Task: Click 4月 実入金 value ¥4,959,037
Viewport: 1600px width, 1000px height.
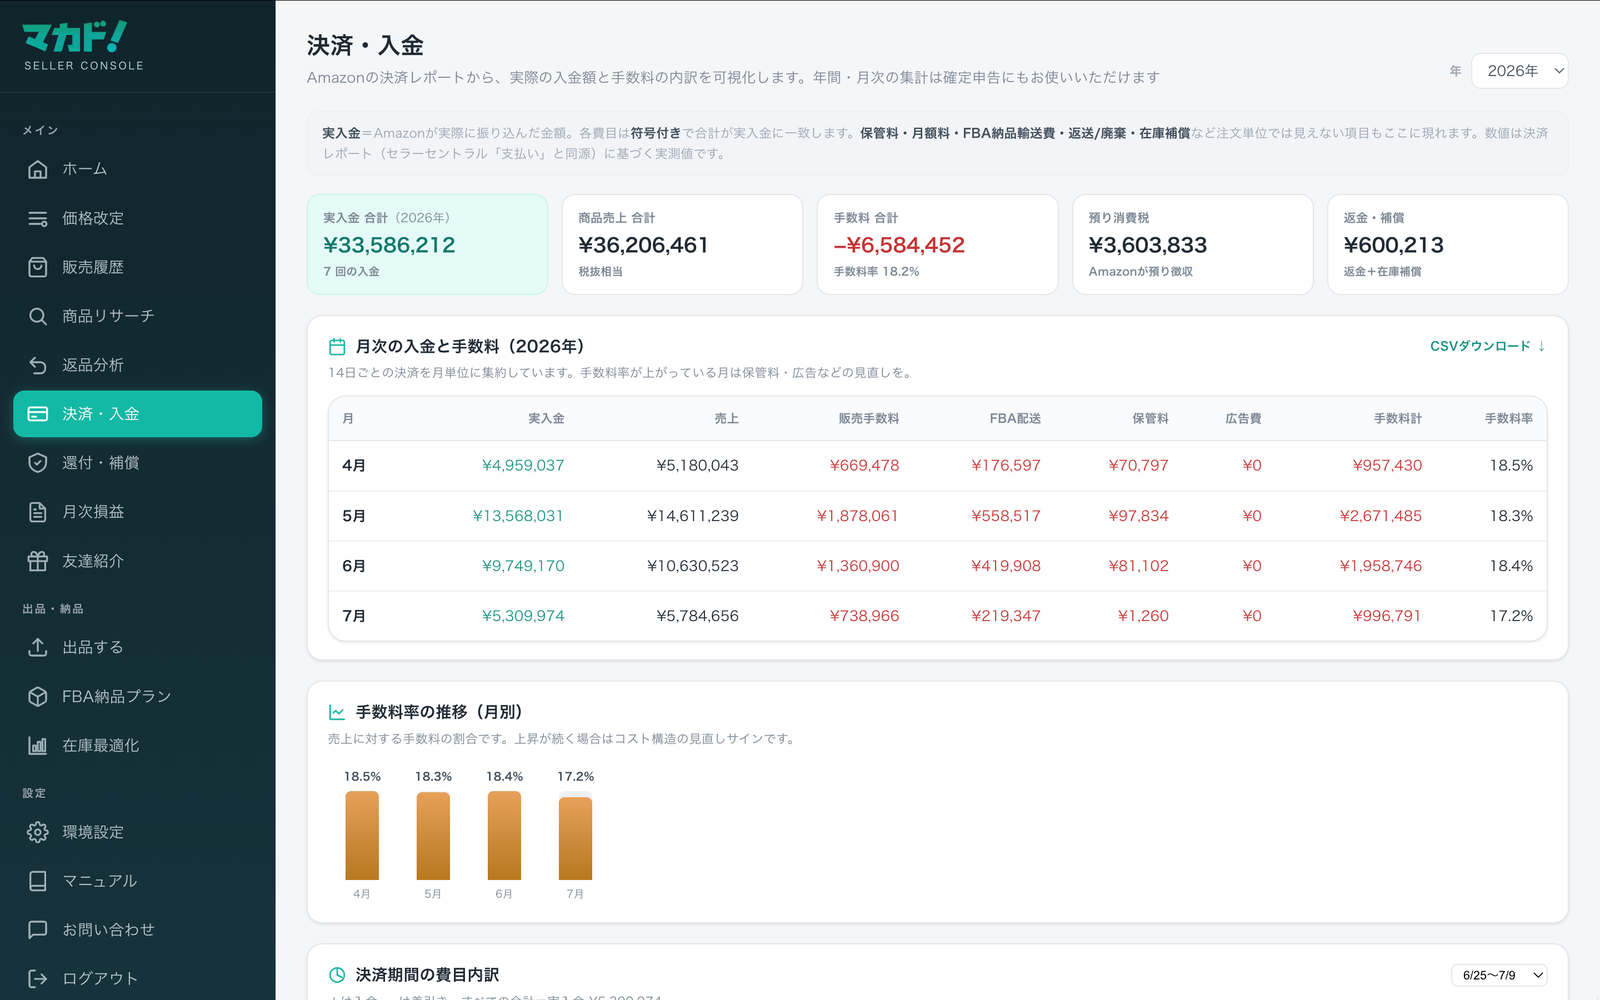Action: [x=523, y=465]
